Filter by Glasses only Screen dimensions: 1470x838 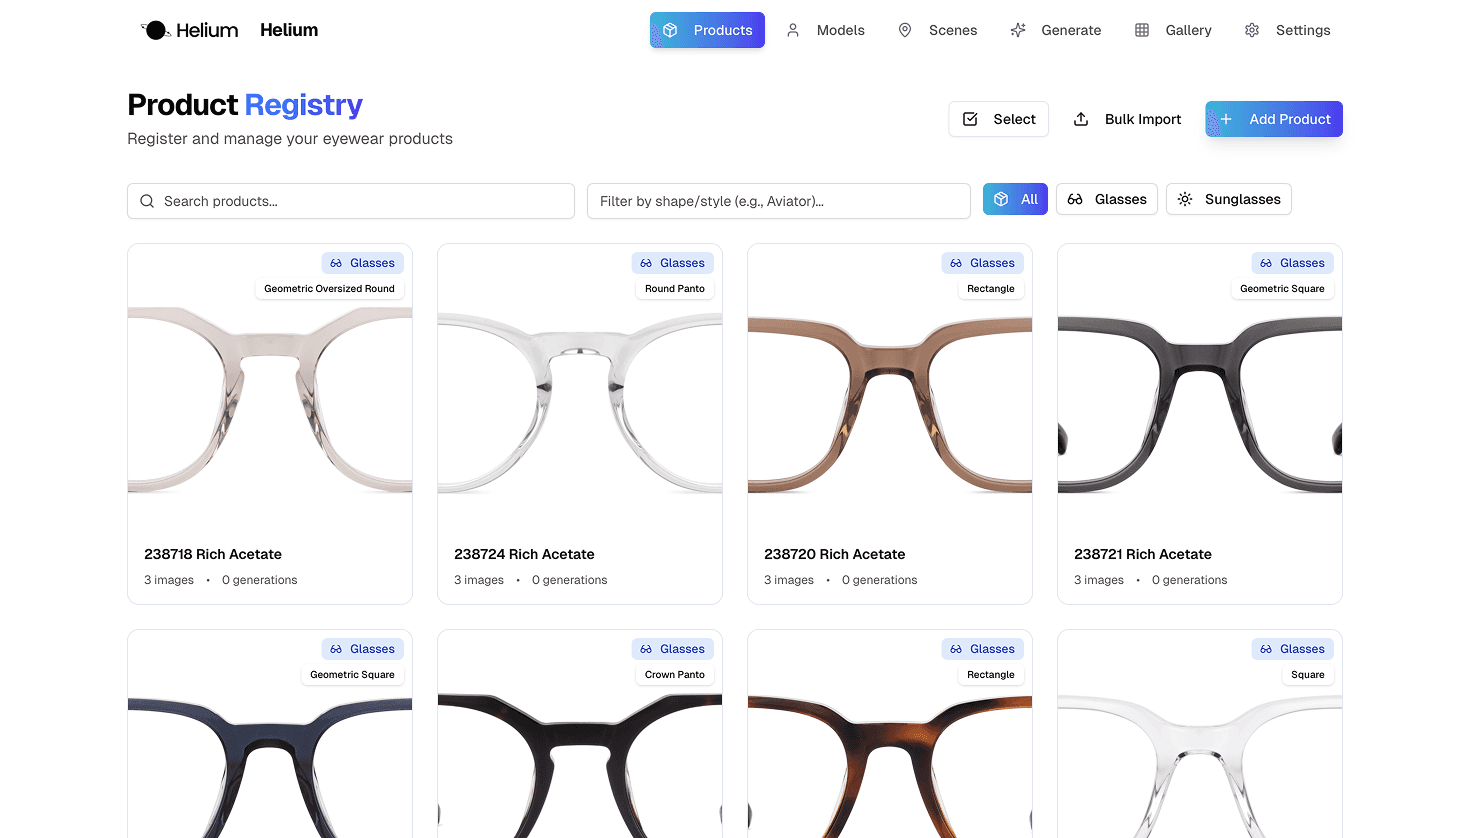point(1107,199)
